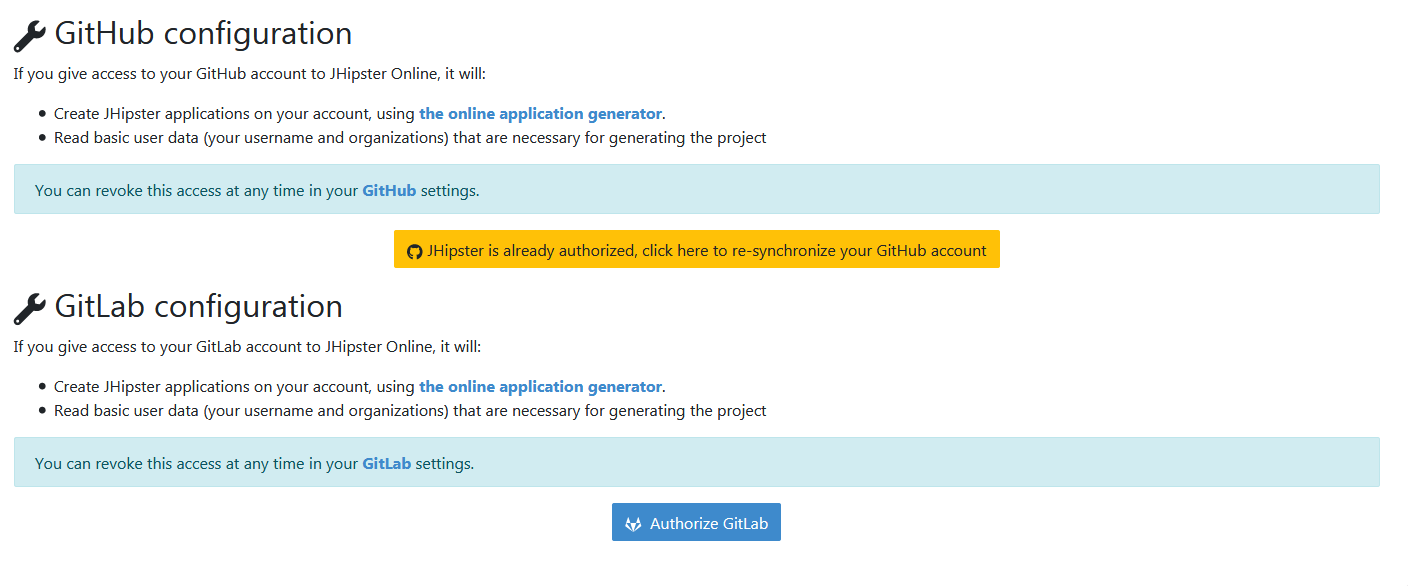Click 'Read basic user data' line under GitLab
Image resolution: width=1408 pixels, height=586 pixels.
tap(410, 411)
